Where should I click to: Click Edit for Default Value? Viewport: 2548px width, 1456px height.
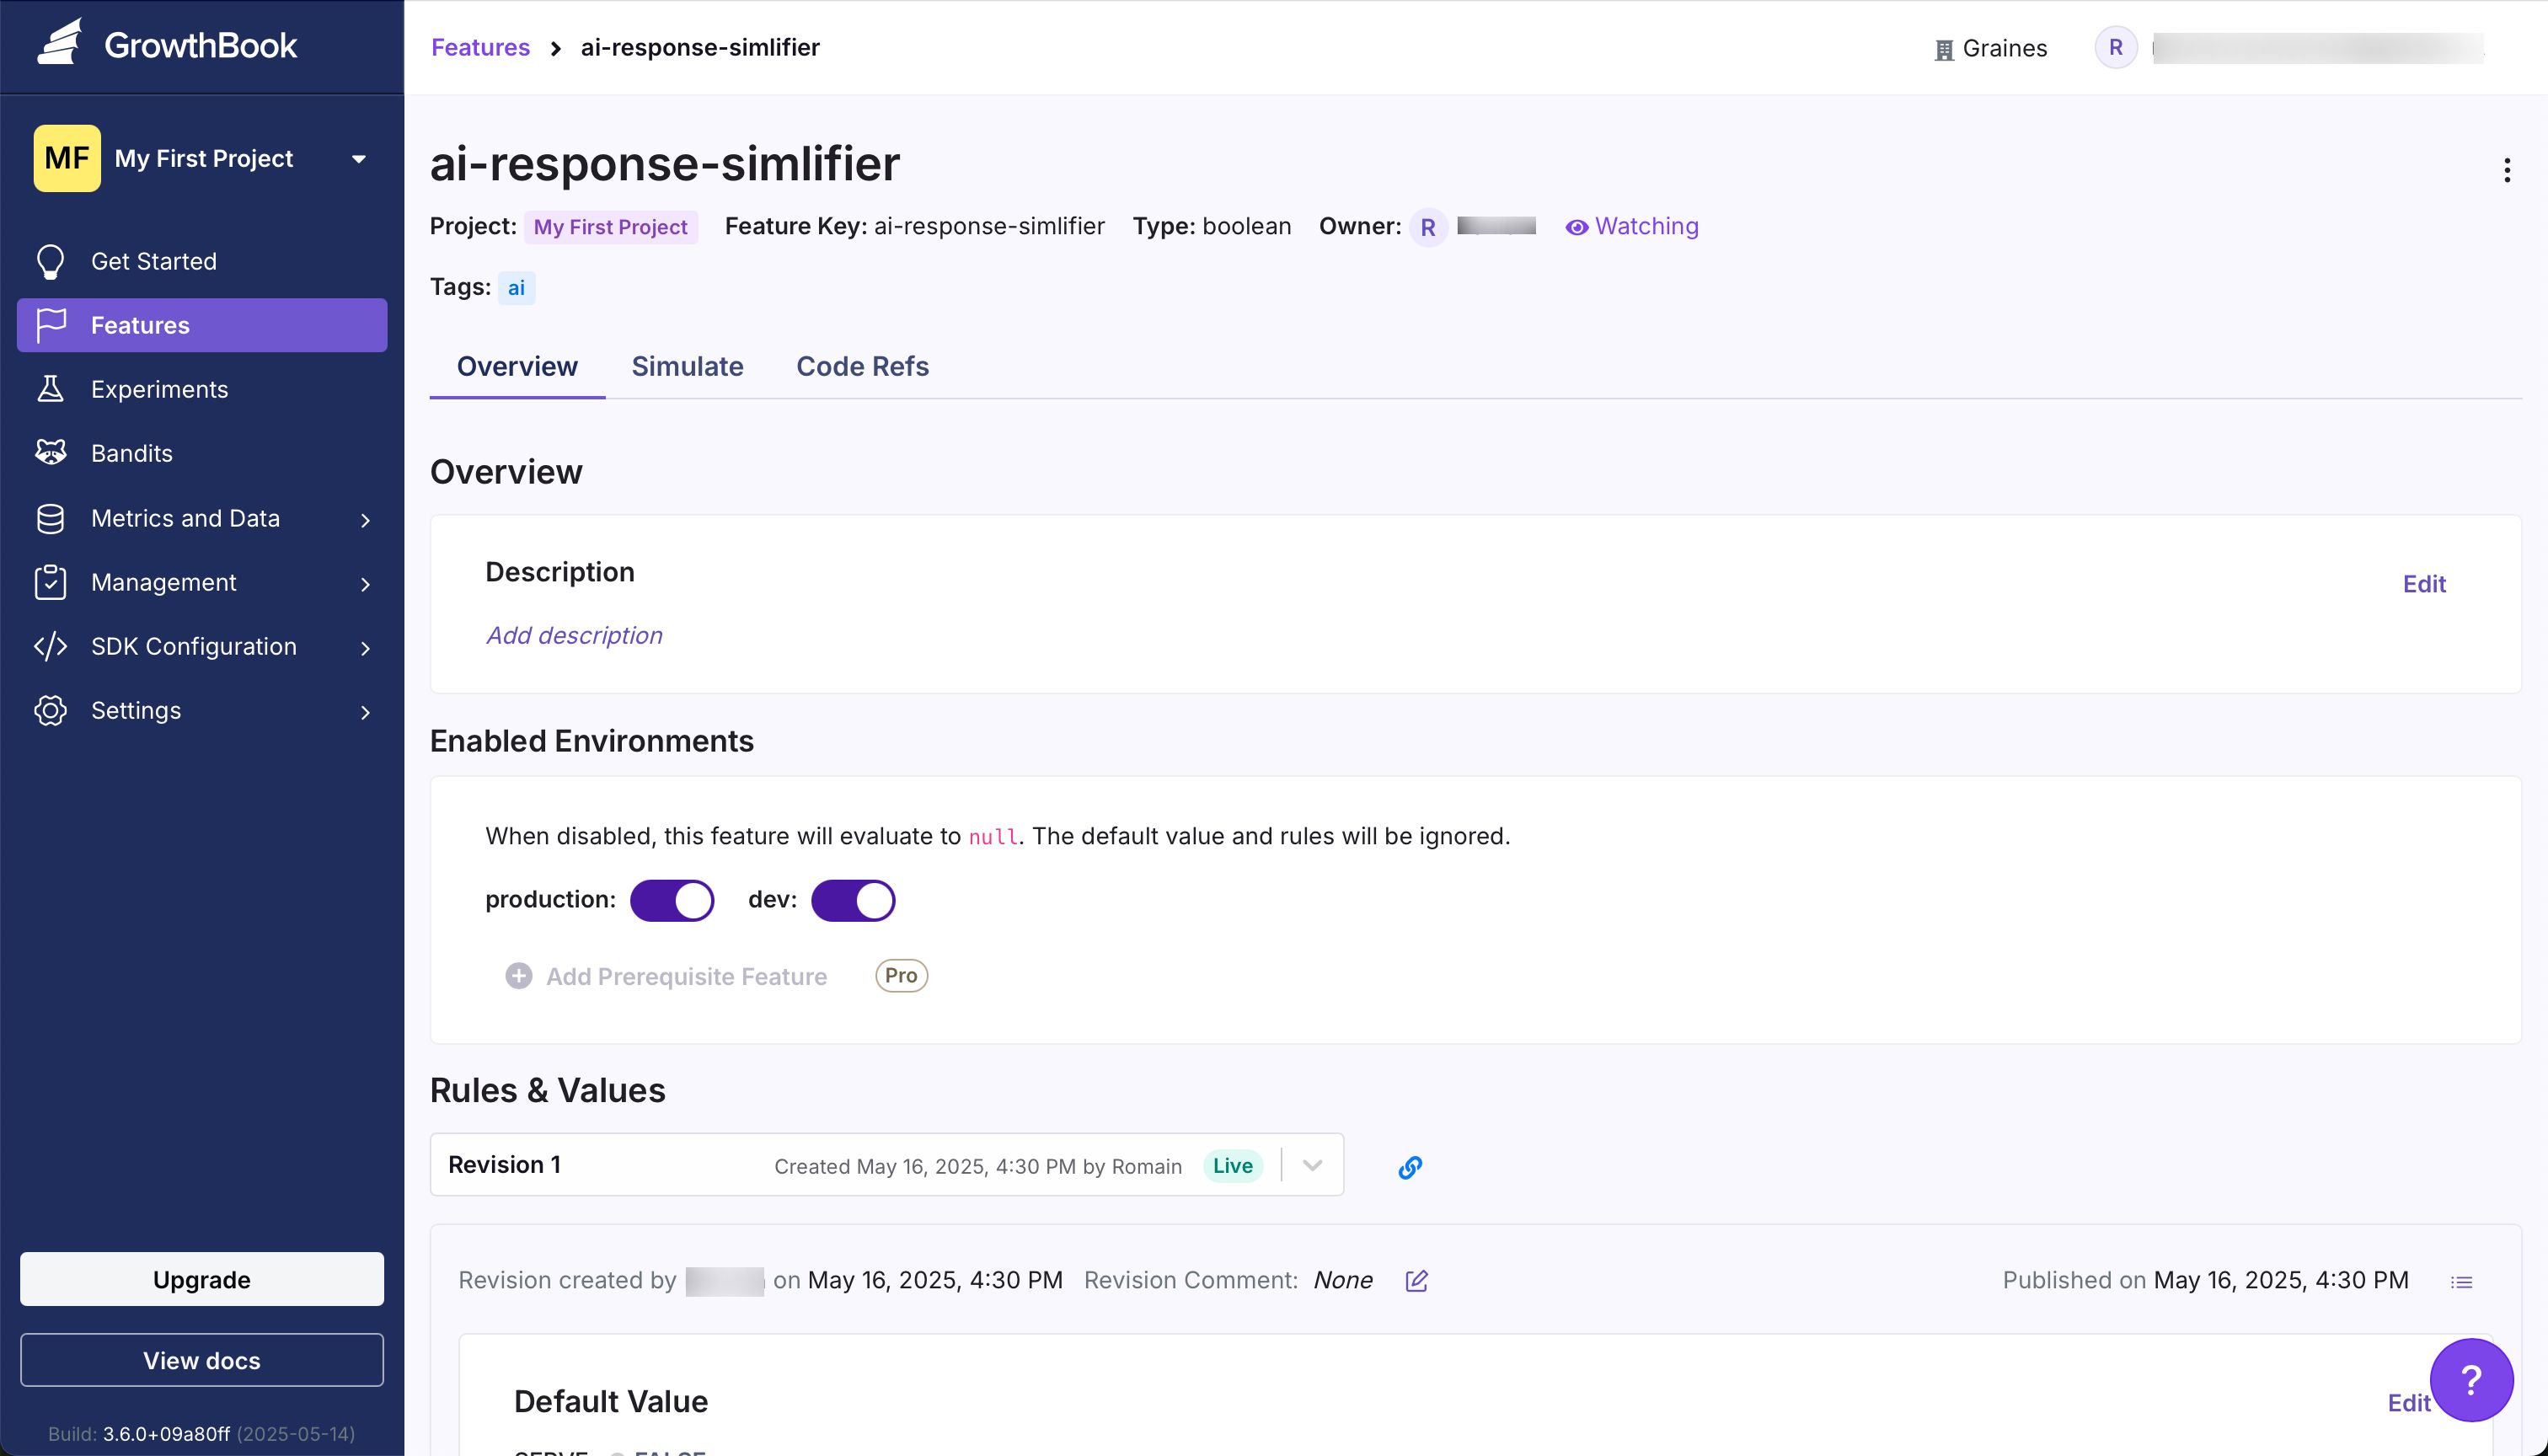(x=2408, y=1403)
